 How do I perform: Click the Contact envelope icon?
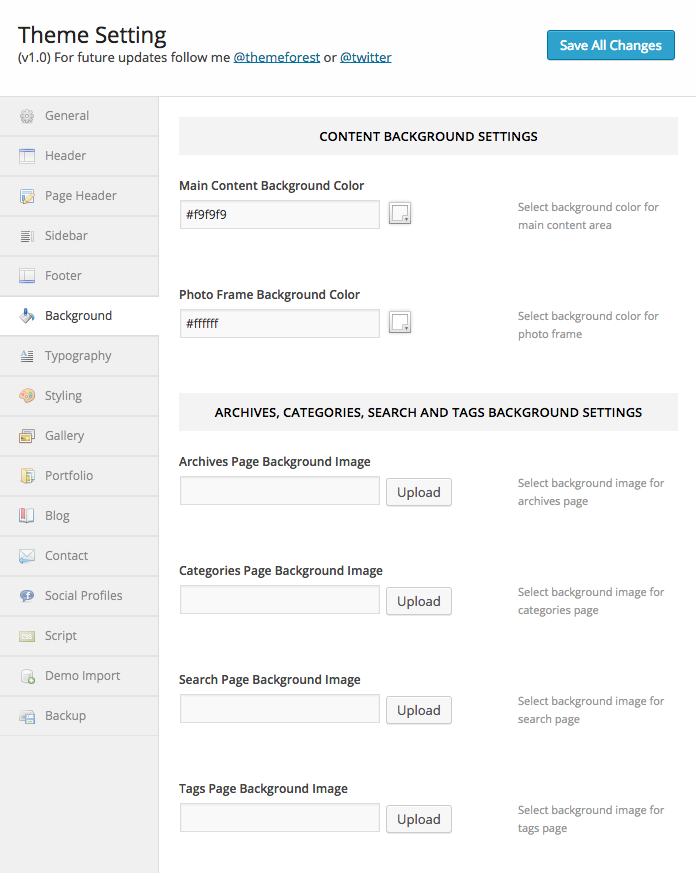coord(27,556)
